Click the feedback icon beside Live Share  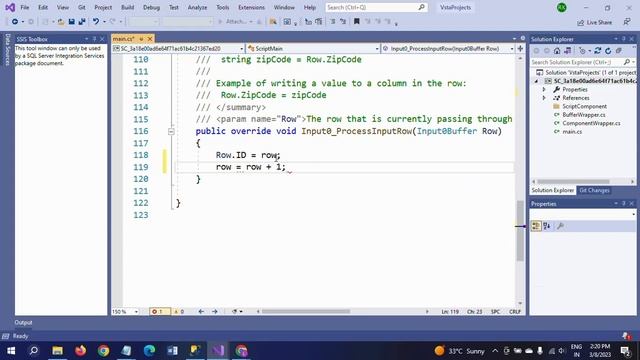click(x=627, y=22)
